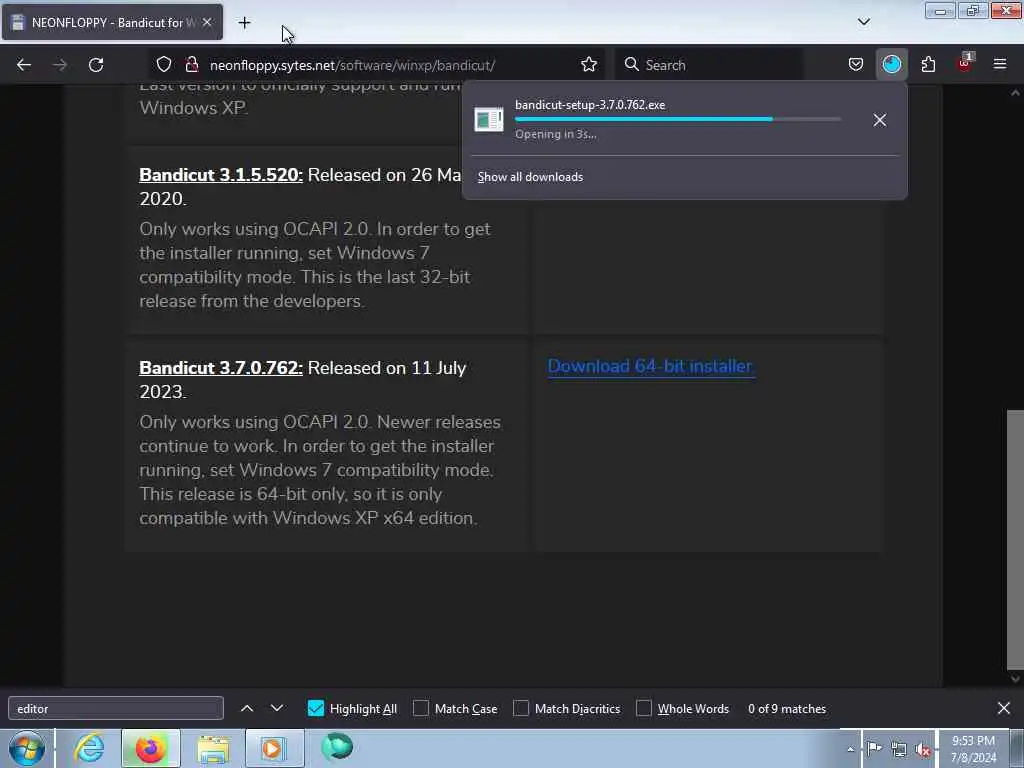
Task: Click Download 64-bit installer link
Action: pyautogui.click(x=650, y=366)
